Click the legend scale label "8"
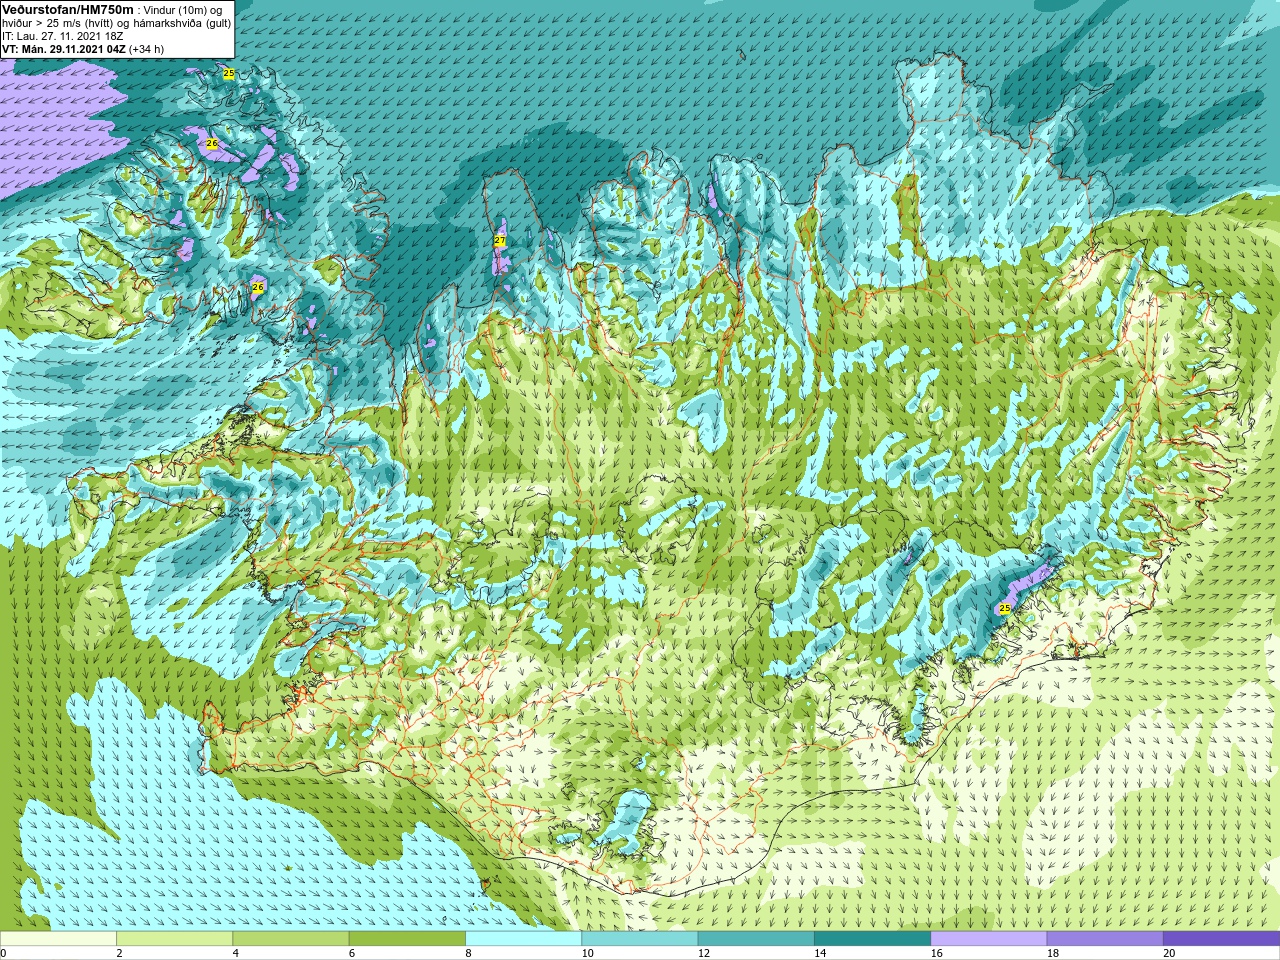 (x=468, y=953)
